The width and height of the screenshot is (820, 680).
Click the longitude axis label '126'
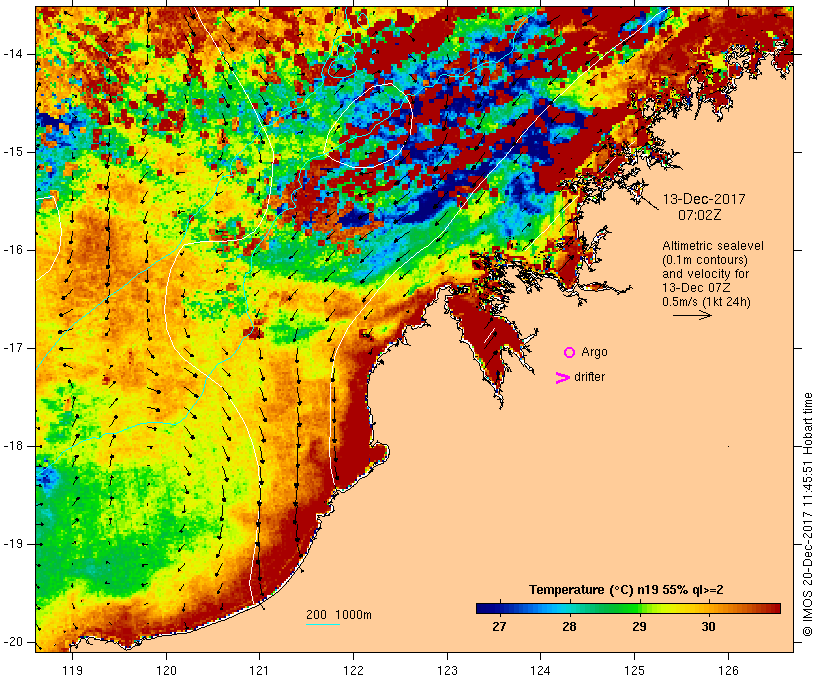pyautogui.click(x=728, y=670)
